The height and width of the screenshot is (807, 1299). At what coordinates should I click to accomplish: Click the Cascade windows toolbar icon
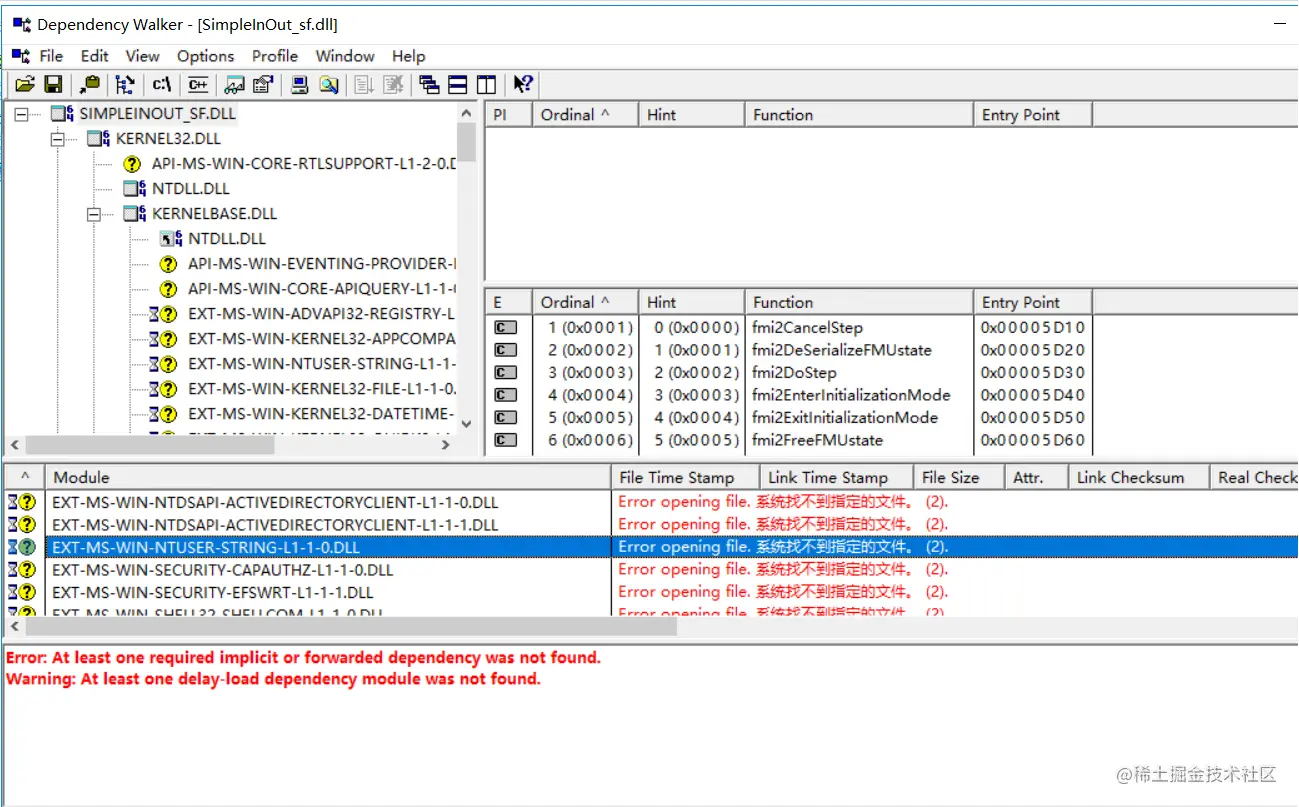[x=429, y=85]
